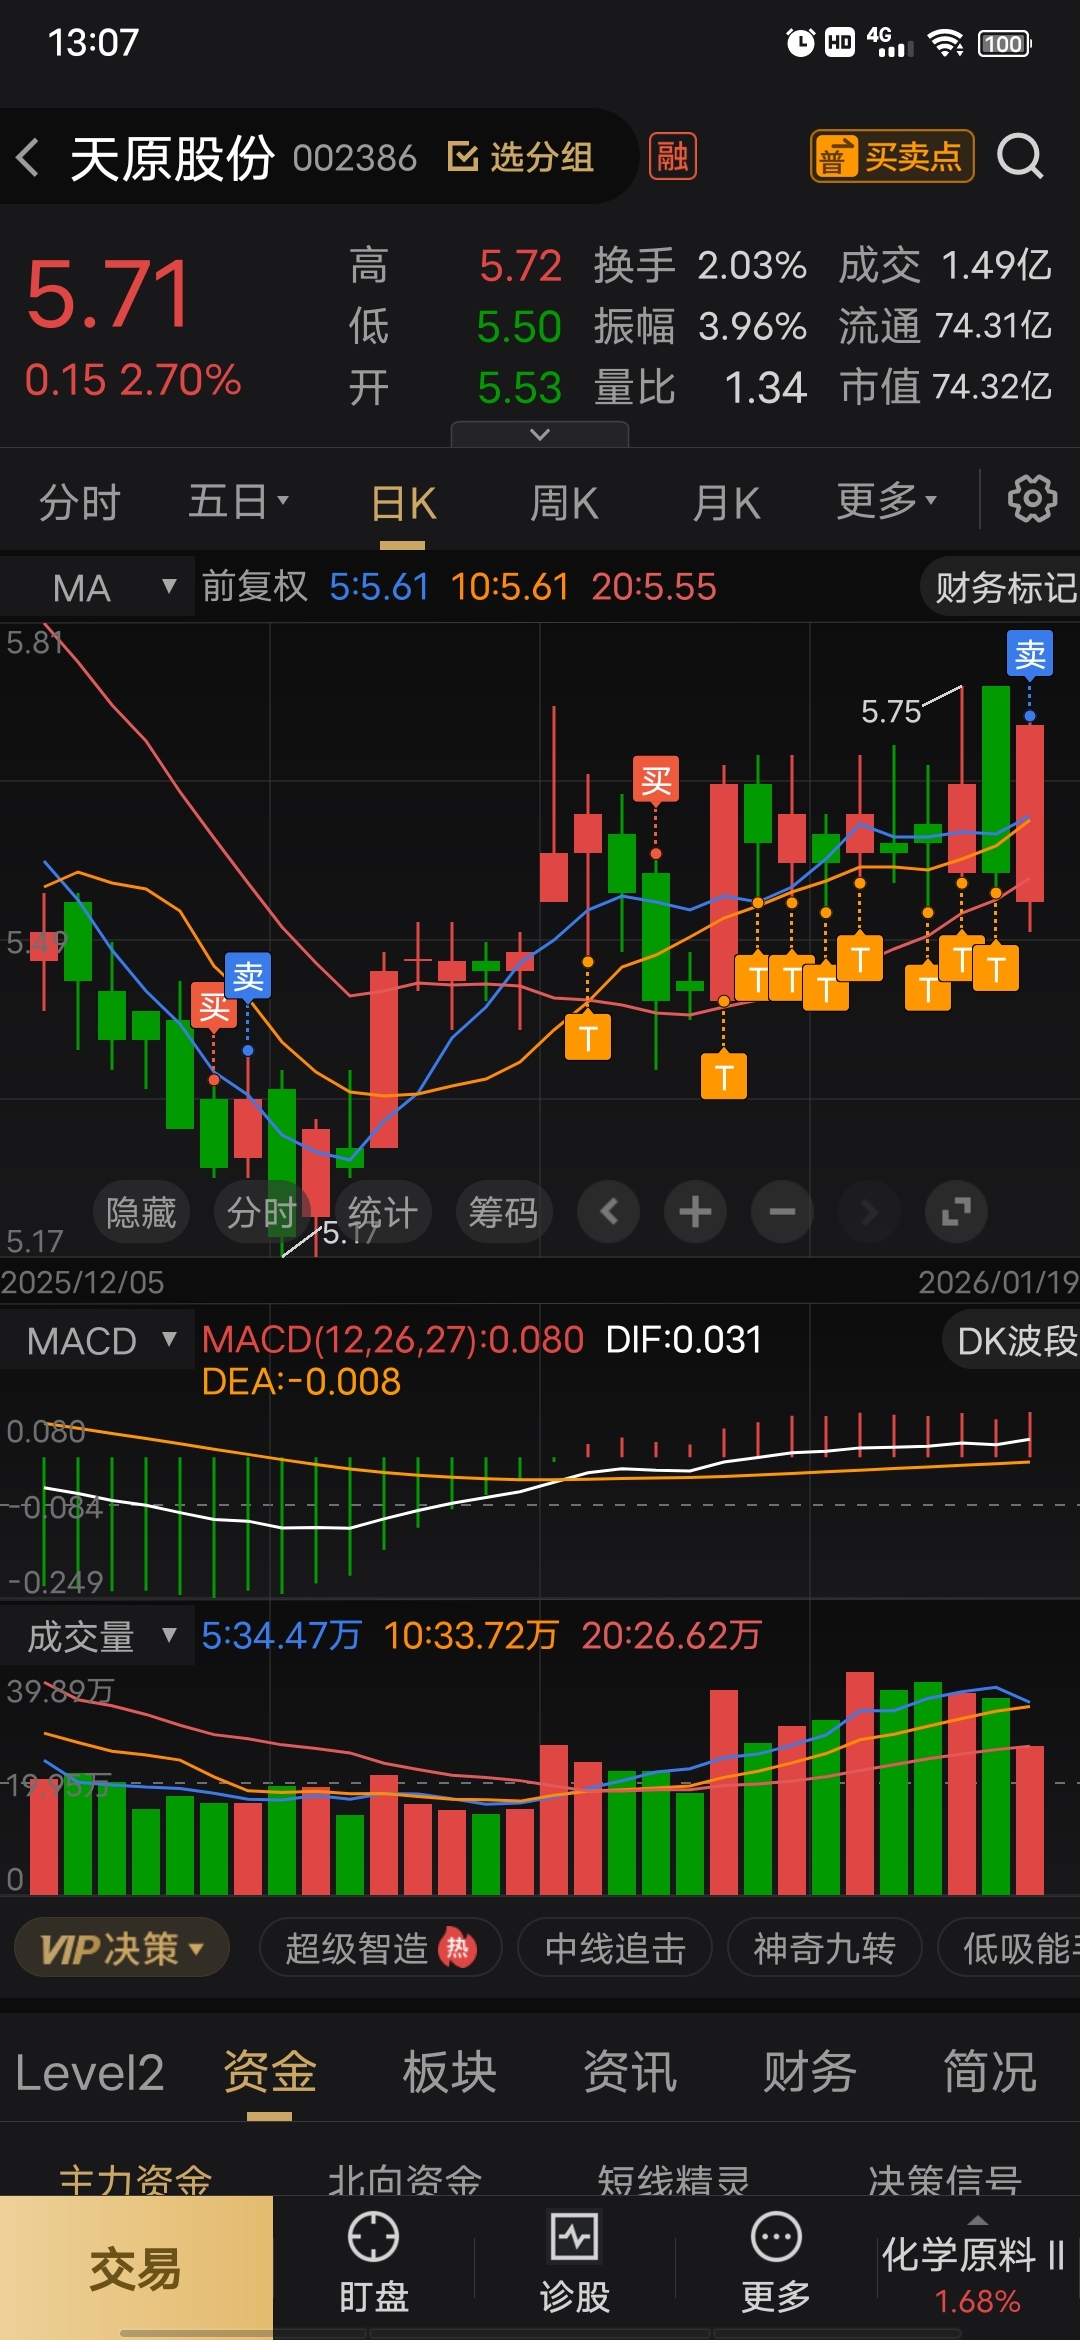The height and width of the screenshot is (2340, 1080).
Task: Open the 成交量 indicator dropdown
Action: 97,1636
